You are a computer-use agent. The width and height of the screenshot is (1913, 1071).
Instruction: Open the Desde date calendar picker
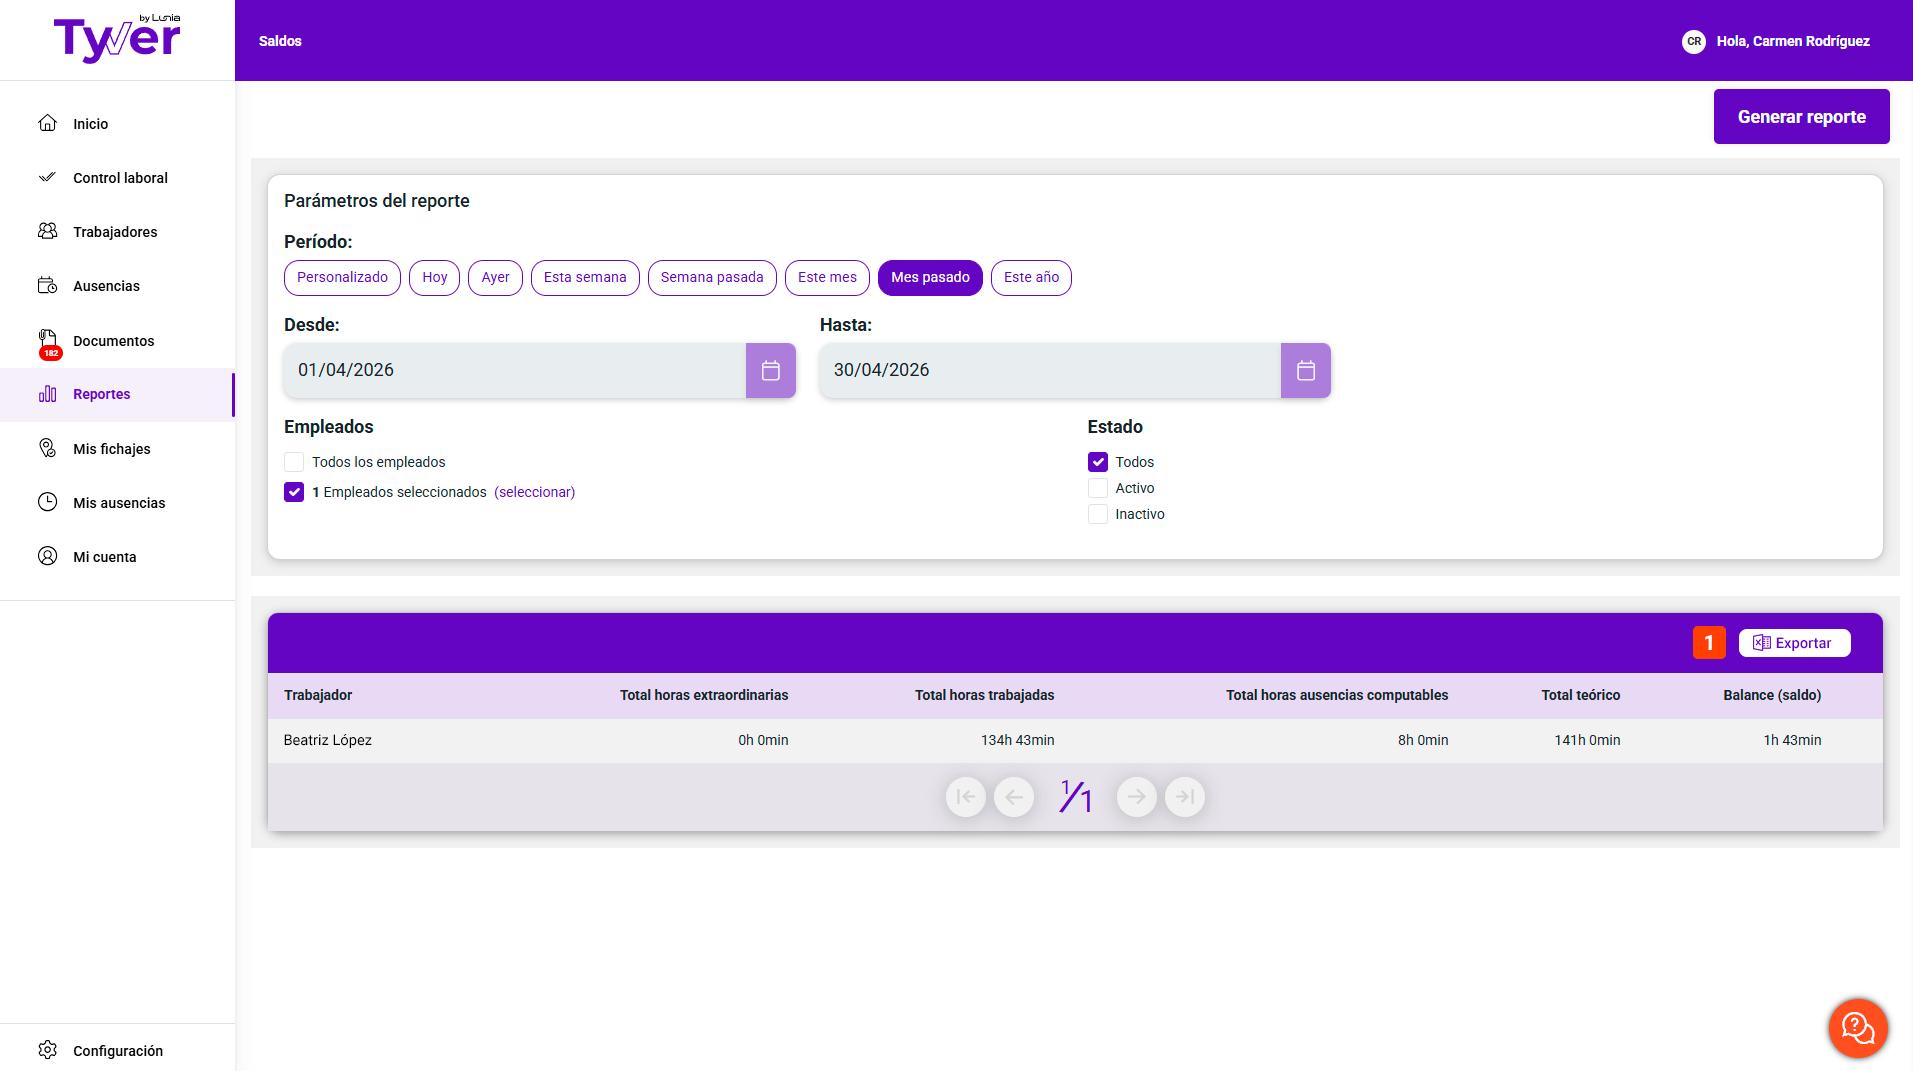click(x=770, y=371)
